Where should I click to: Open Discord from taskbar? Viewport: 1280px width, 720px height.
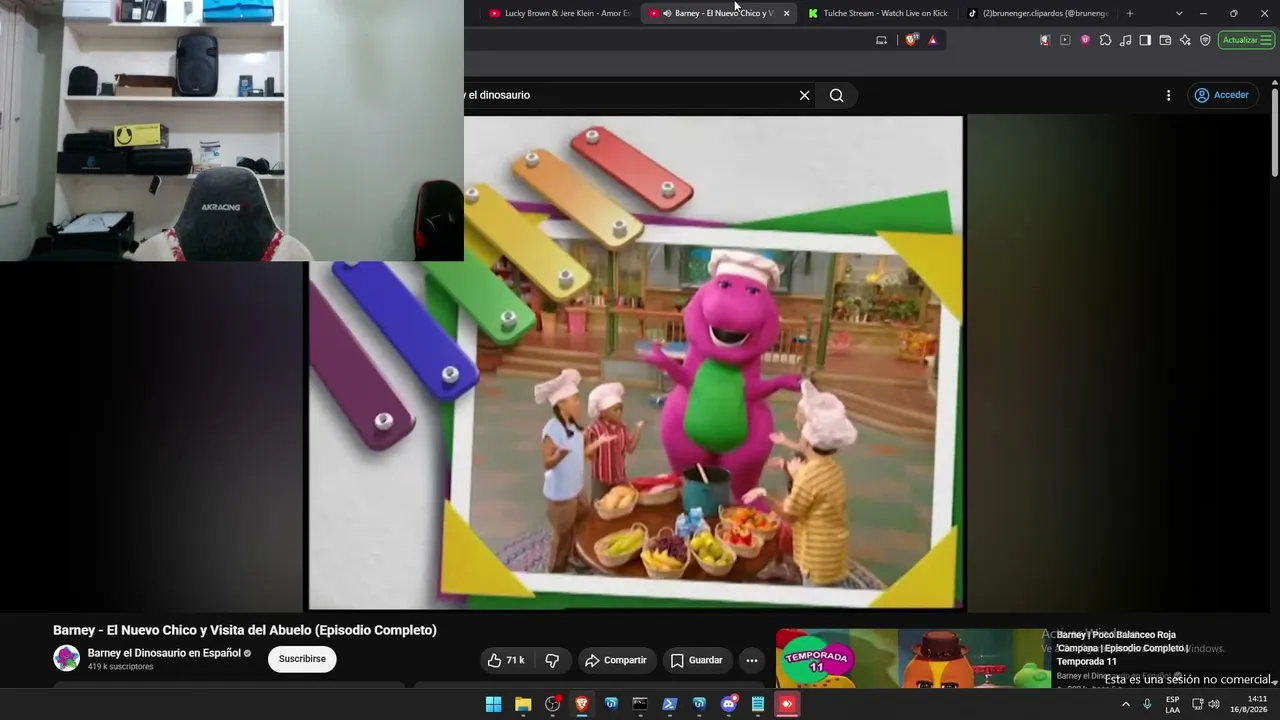[x=729, y=704]
